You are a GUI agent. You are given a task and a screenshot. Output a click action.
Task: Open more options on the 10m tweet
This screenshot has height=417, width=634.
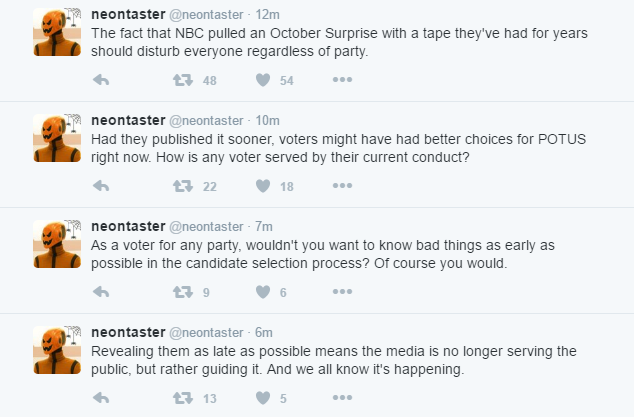click(x=342, y=186)
